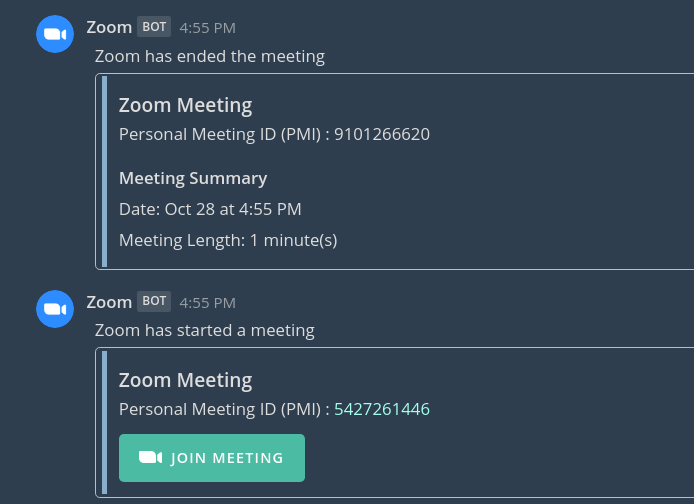Click the 'Zoom has ended the meeting' text
694x504 pixels.
[210, 57]
